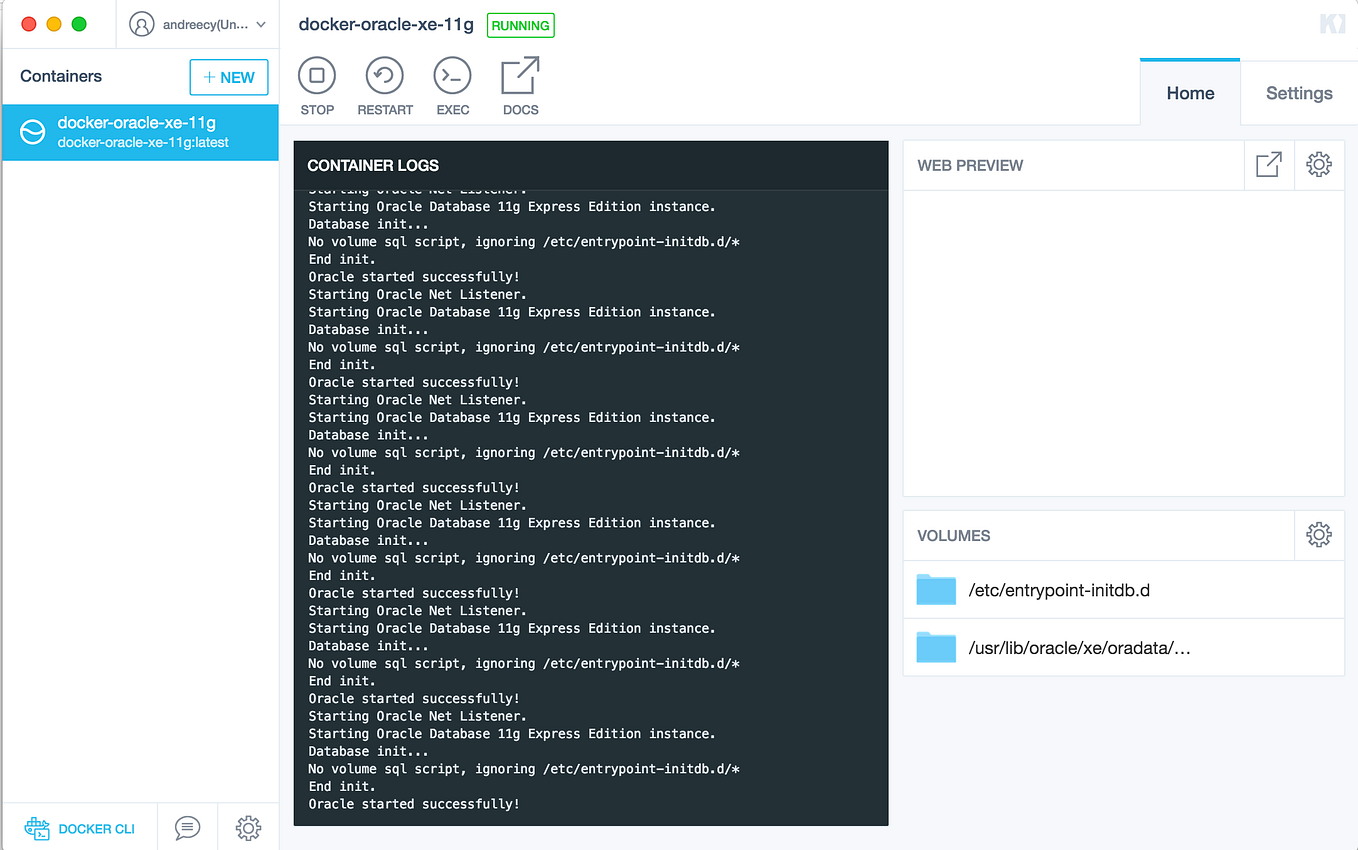Open the Volumes settings gear
This screenshot has height=850, width=1358.
coord(1319,534)
